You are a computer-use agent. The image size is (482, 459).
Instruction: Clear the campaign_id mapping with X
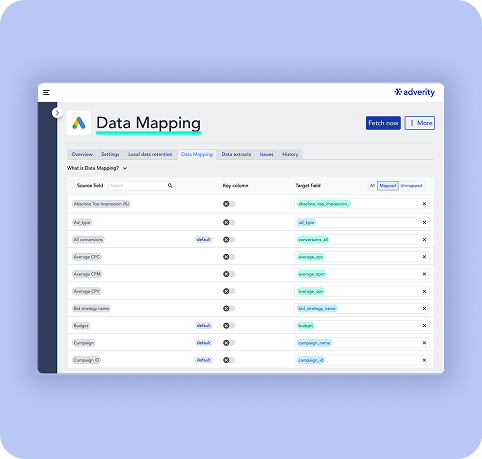424,360
